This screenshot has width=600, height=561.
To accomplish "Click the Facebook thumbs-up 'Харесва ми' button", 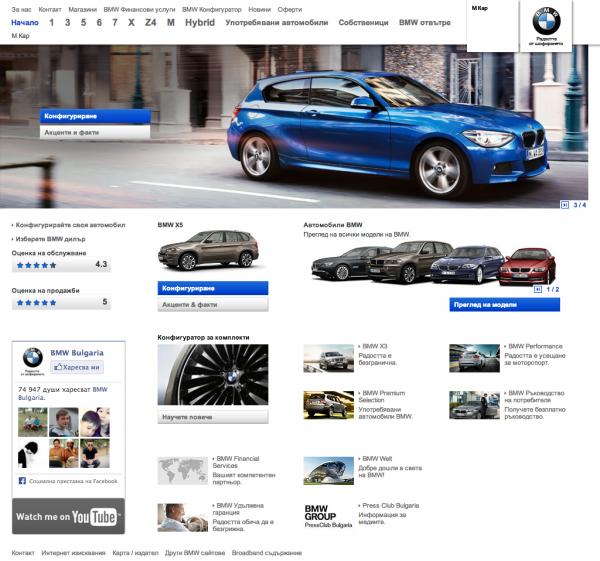I will point(77,367).
